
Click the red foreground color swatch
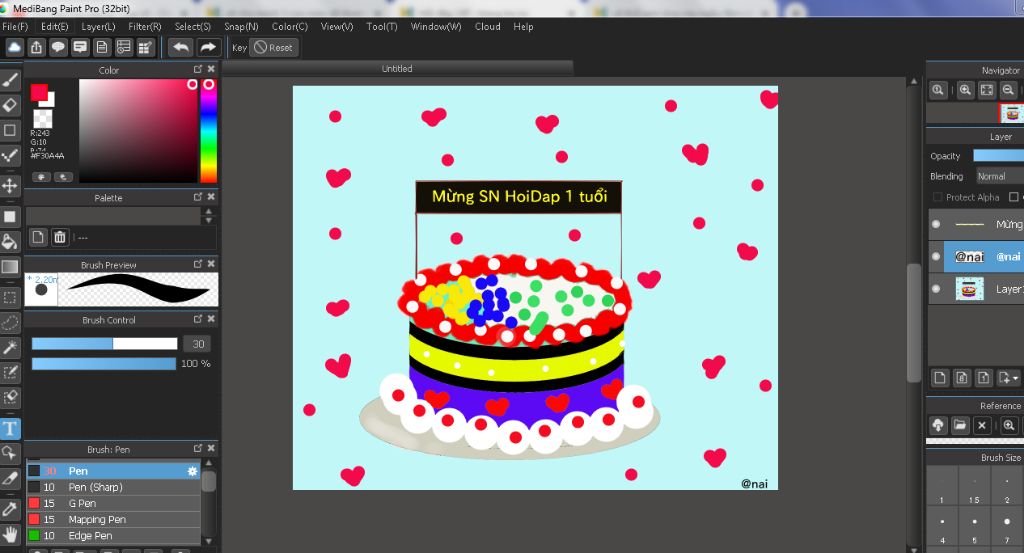coord(39,93)
